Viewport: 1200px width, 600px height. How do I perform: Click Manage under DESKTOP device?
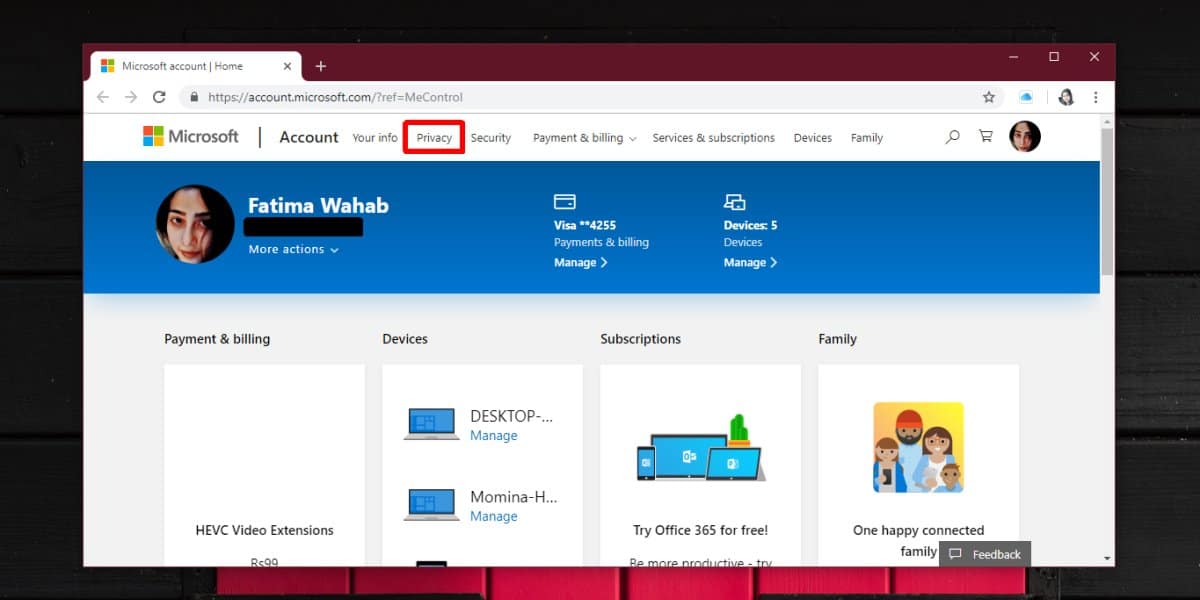tap(494, 435)
